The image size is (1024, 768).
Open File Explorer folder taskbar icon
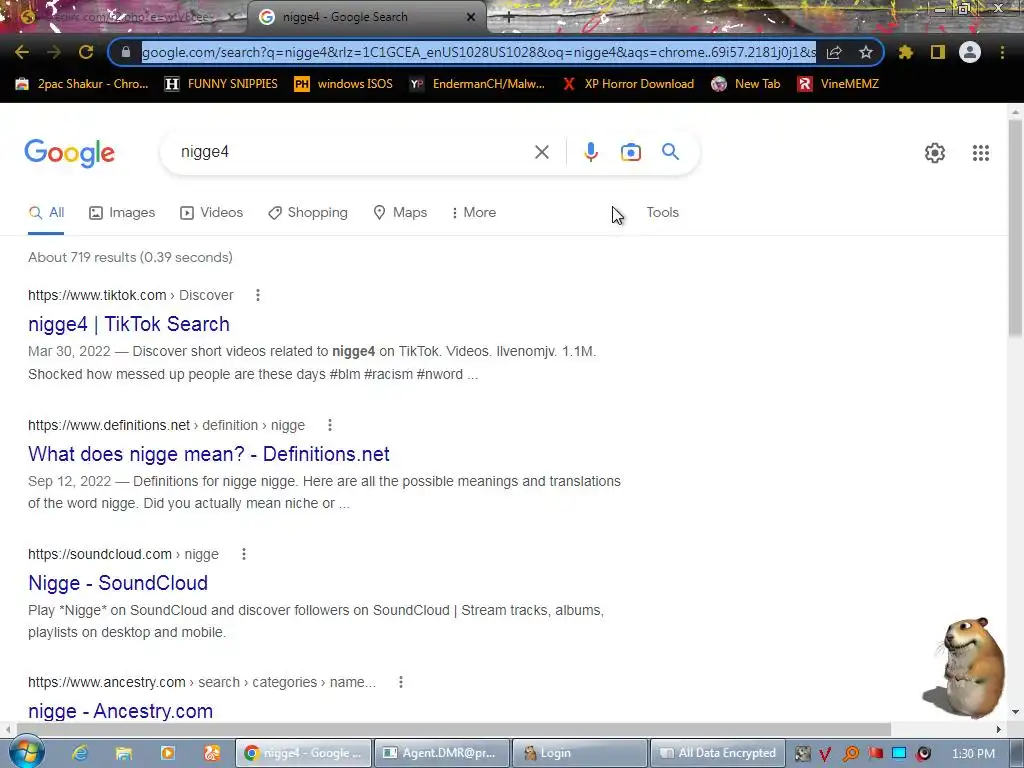coord(123,753)
